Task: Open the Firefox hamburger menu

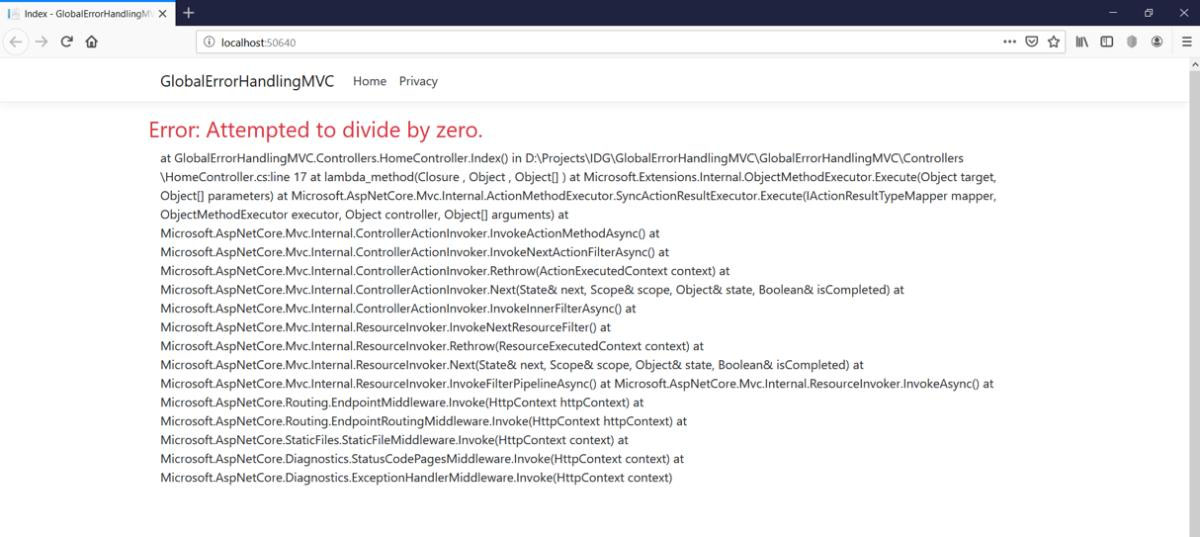Action: click(x=1186, y=42)
